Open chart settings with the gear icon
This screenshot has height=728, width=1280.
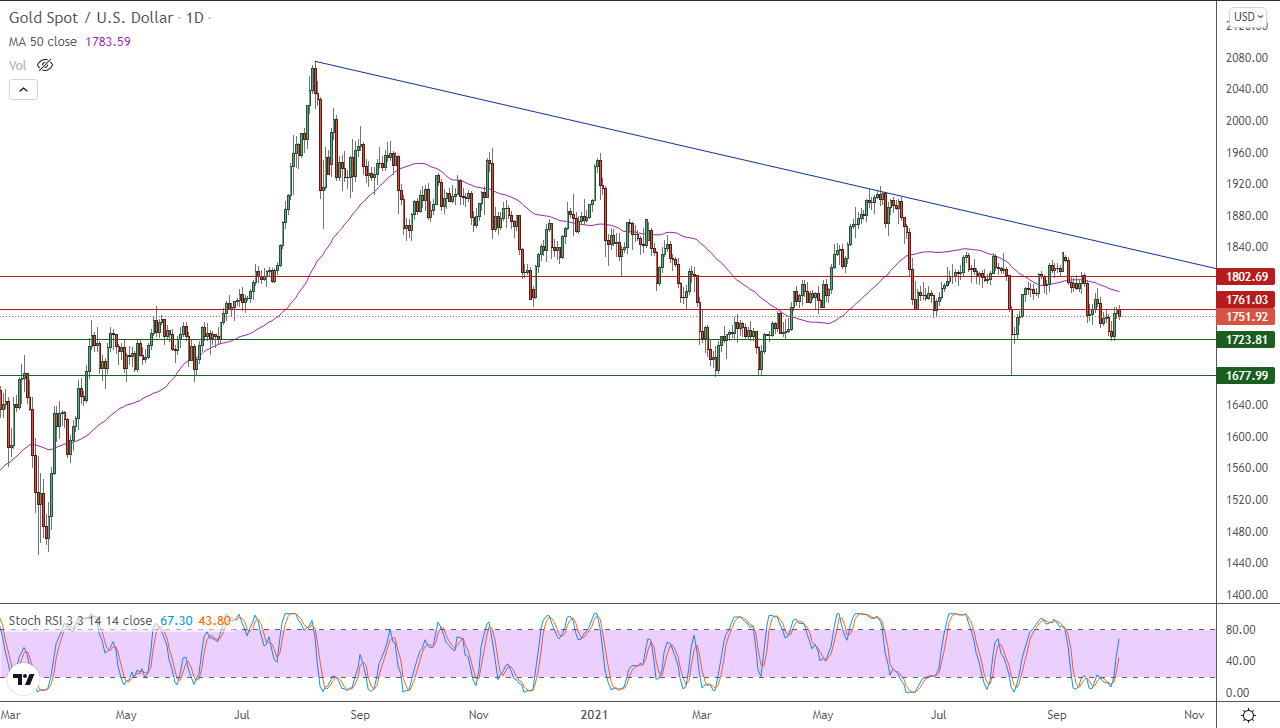pos(1248,715)
